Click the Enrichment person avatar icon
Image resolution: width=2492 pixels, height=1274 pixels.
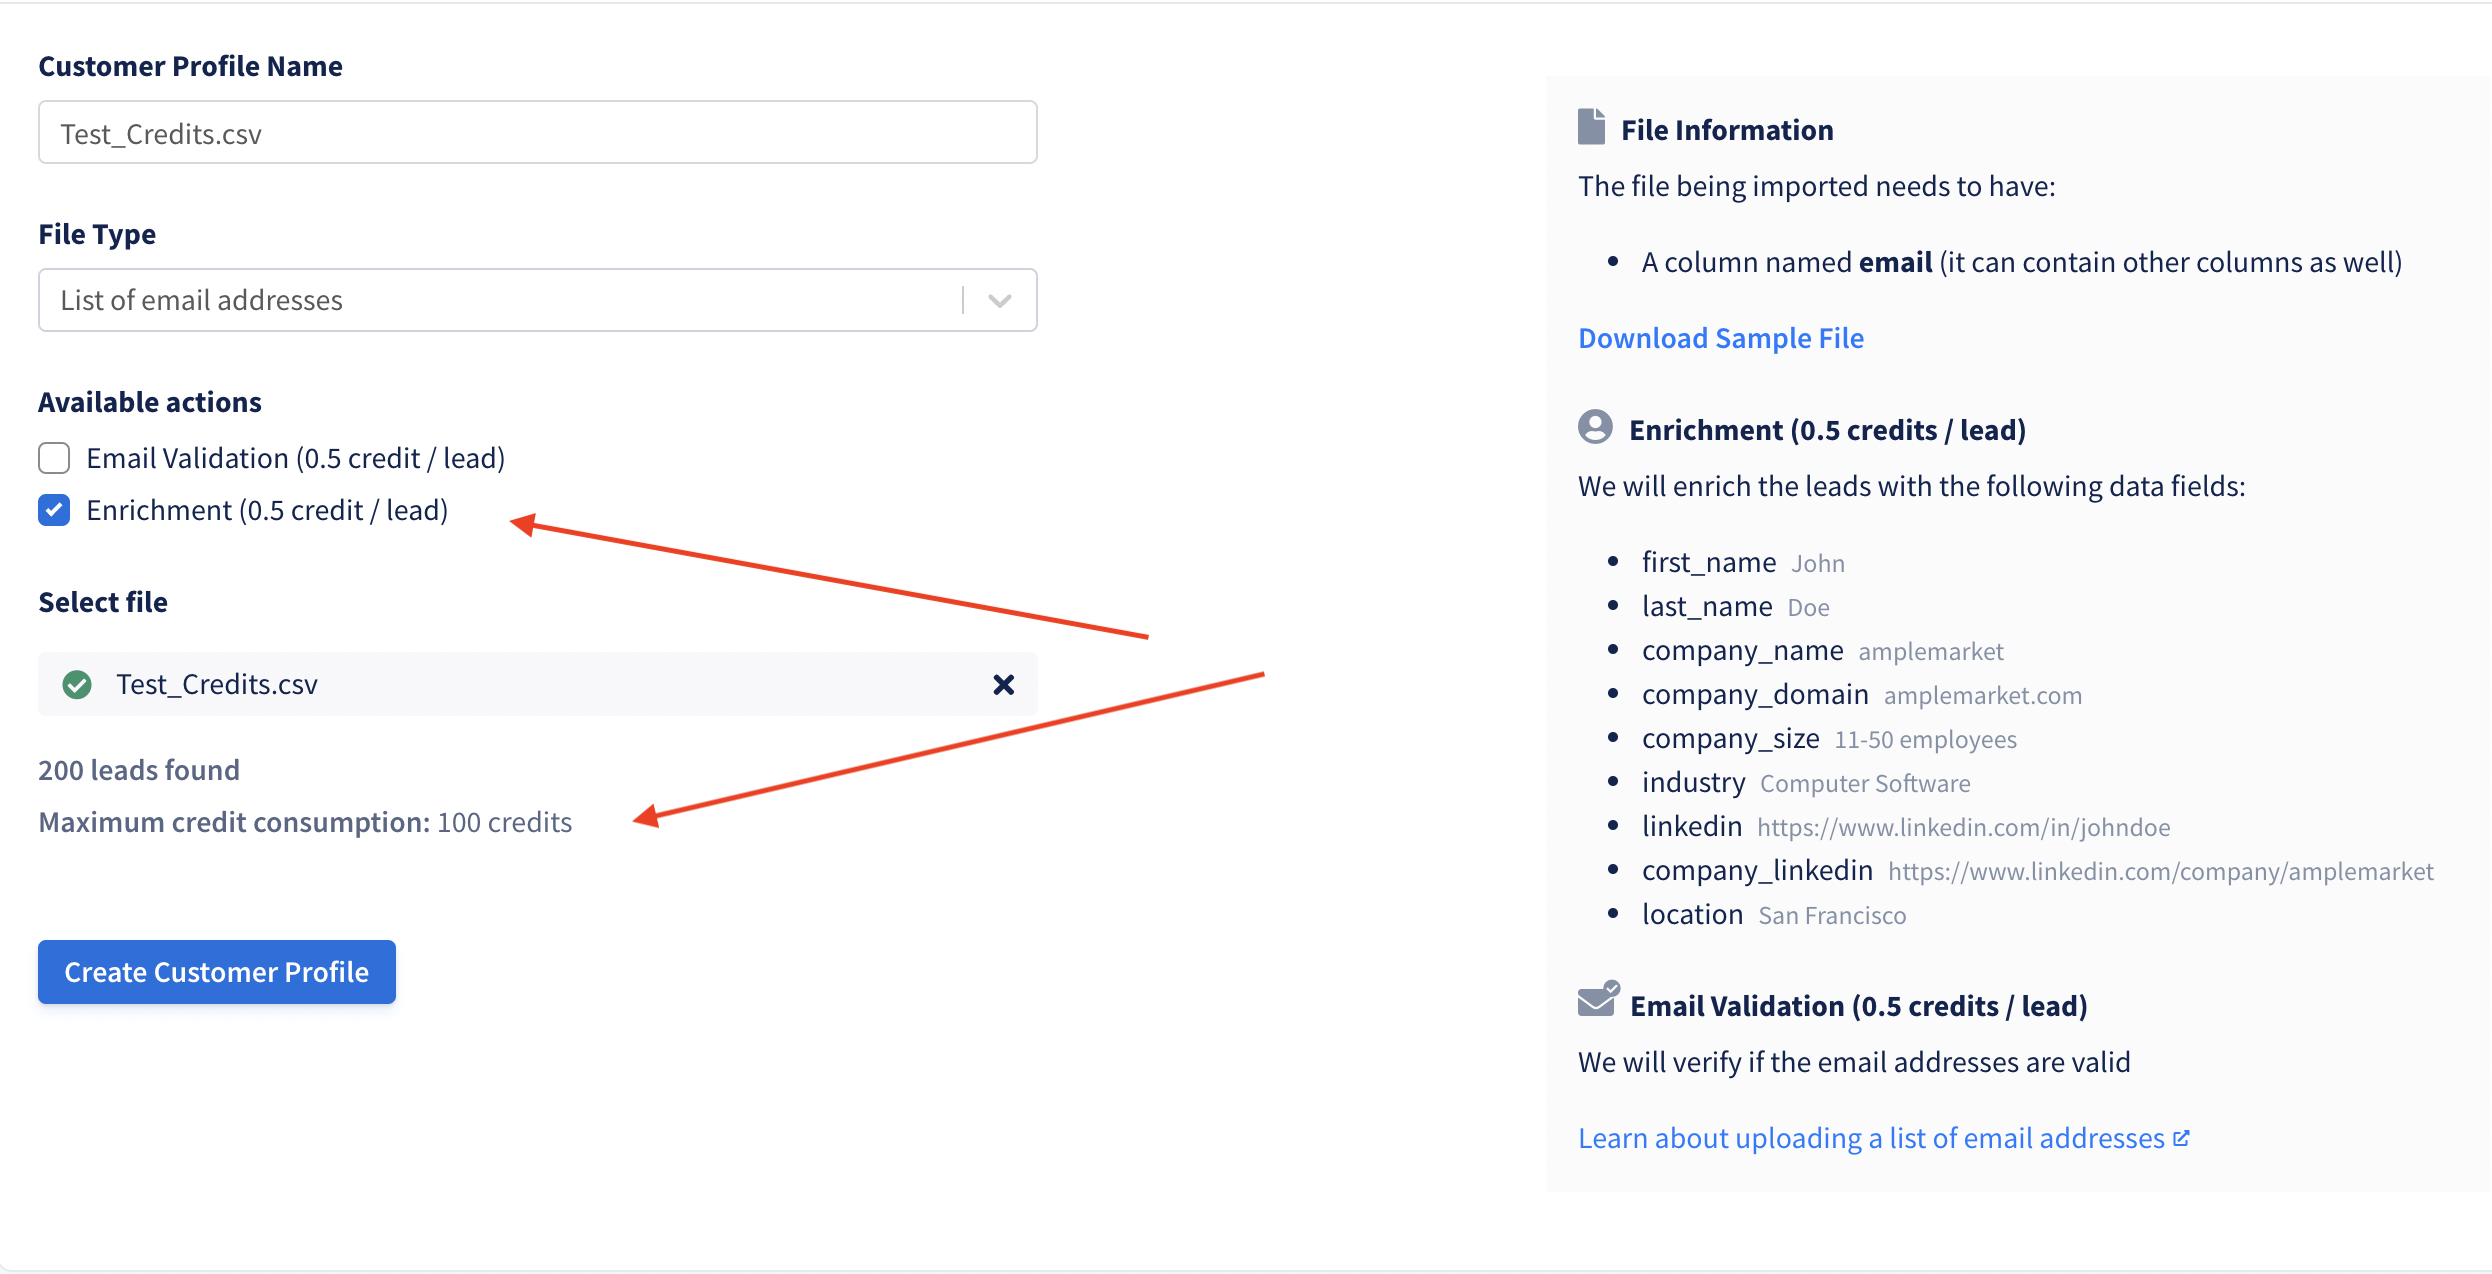(x=1595, y=427)
